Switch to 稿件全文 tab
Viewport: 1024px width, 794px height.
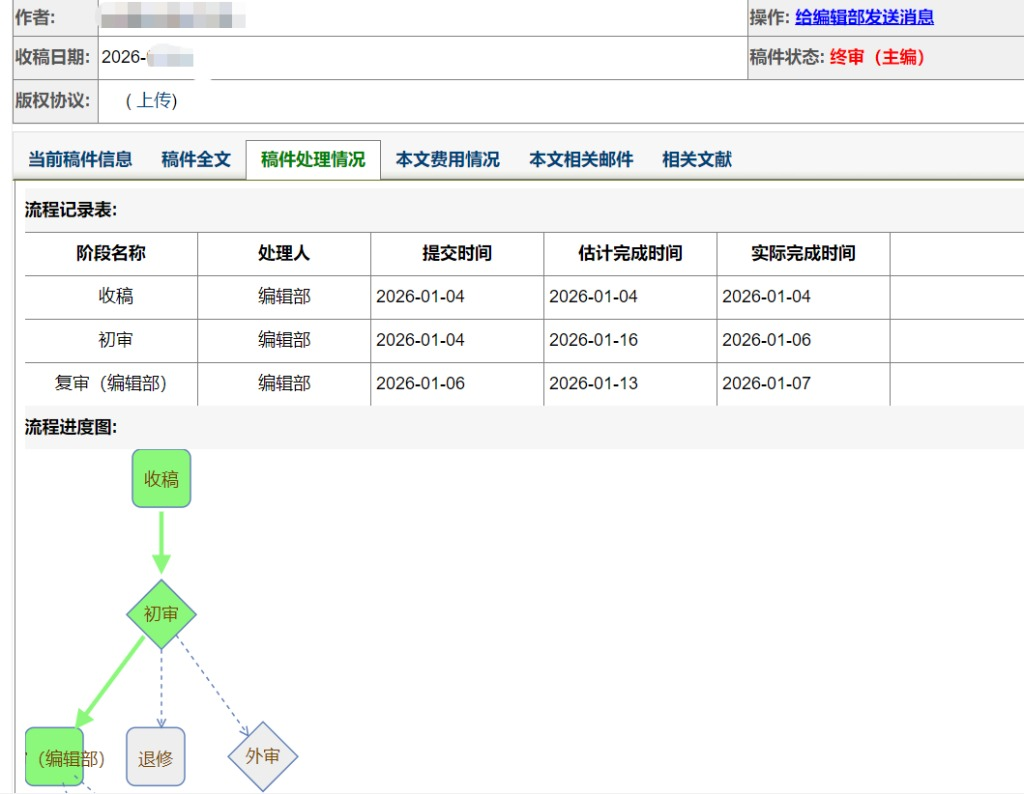pyautogui.click(x=196, y=159)
